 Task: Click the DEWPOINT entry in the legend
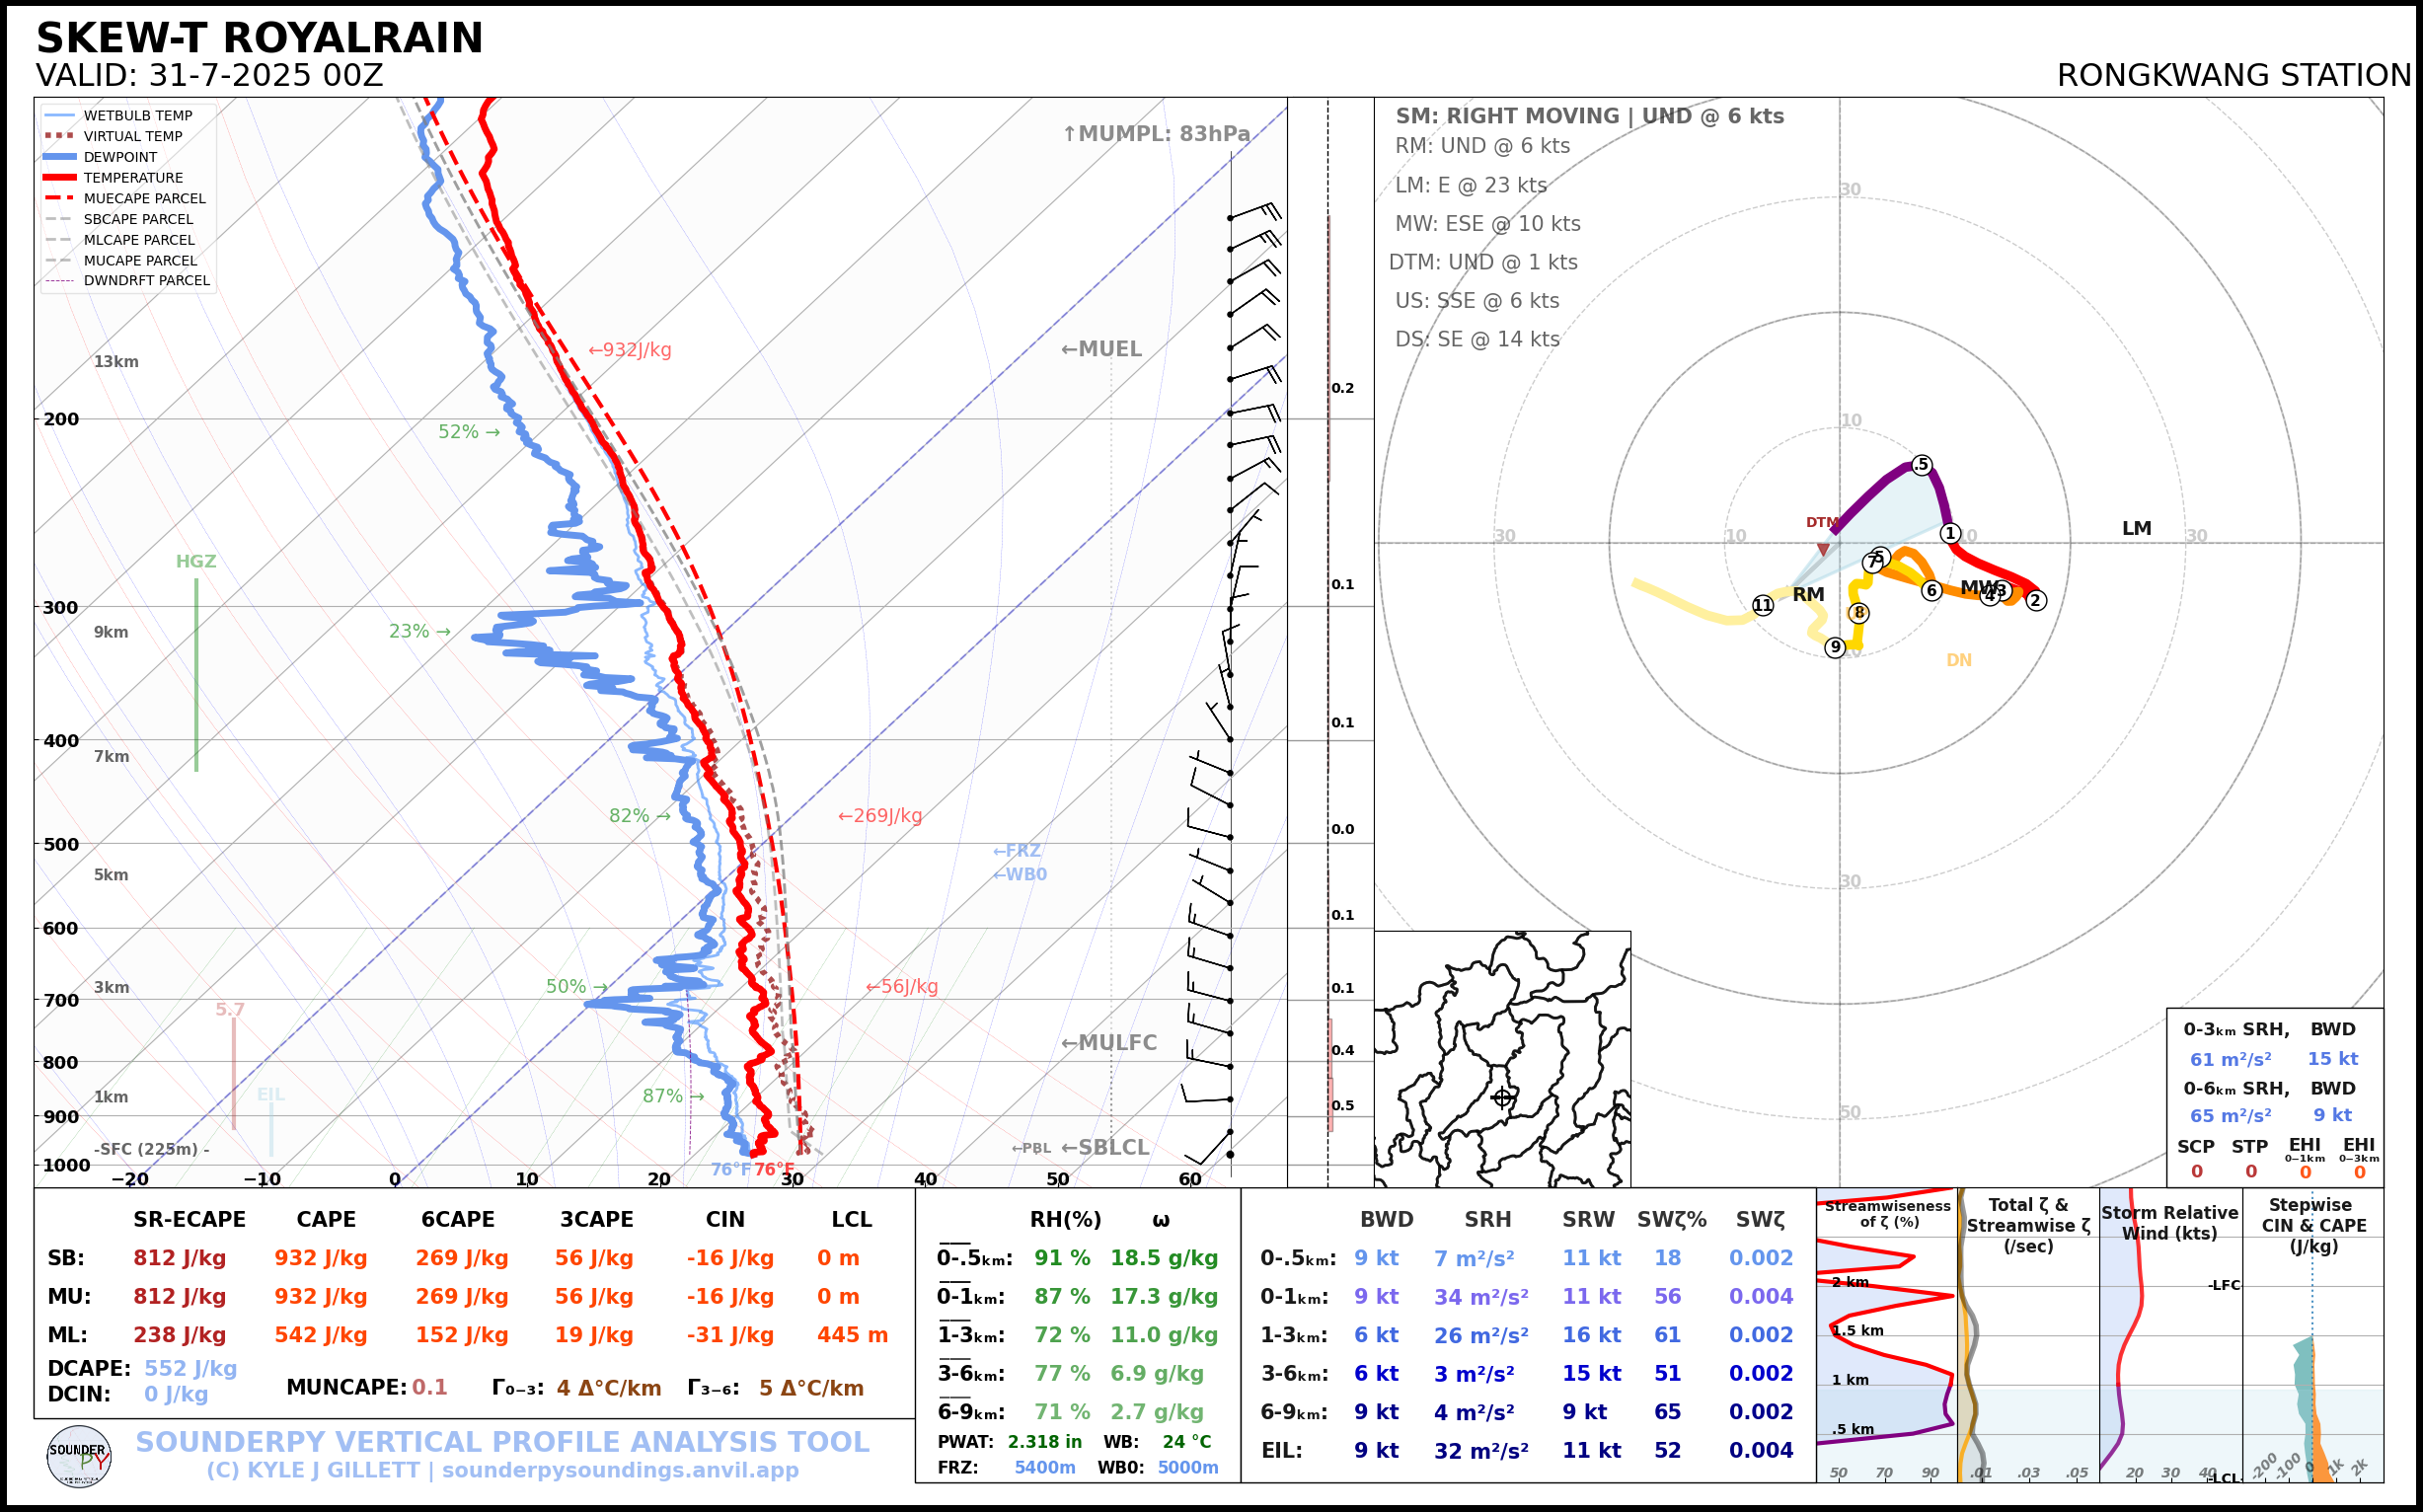[x=120, y=157]
